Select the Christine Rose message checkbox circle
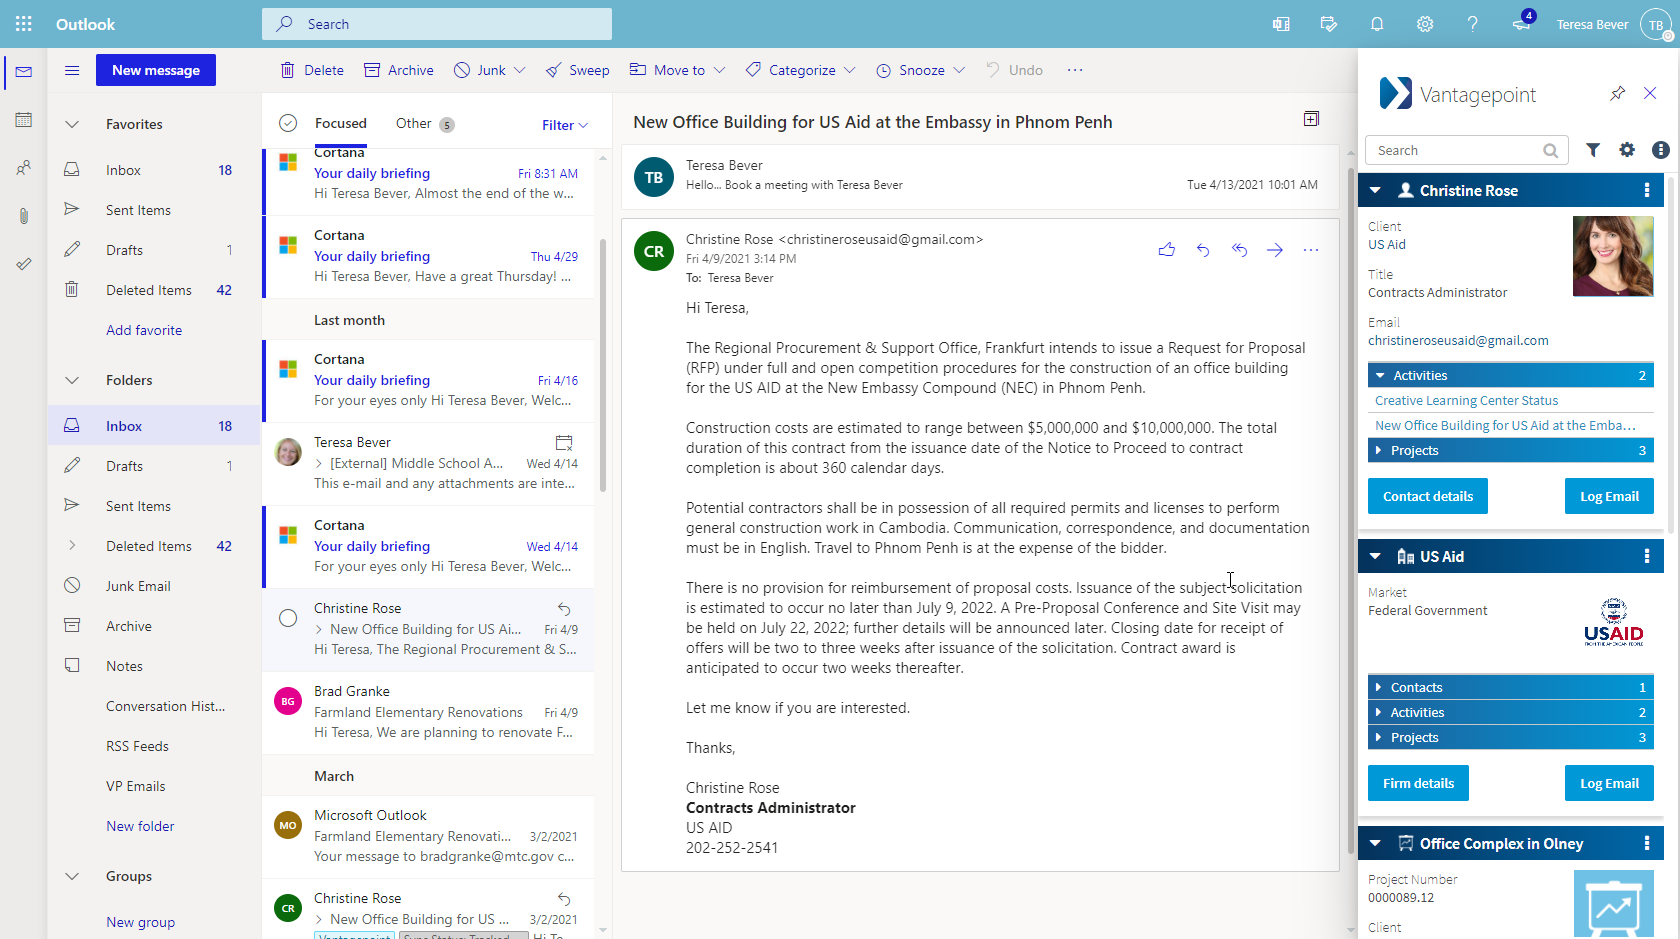The image size is (1680, 939). pyautogui.click(x=288, y=618)
